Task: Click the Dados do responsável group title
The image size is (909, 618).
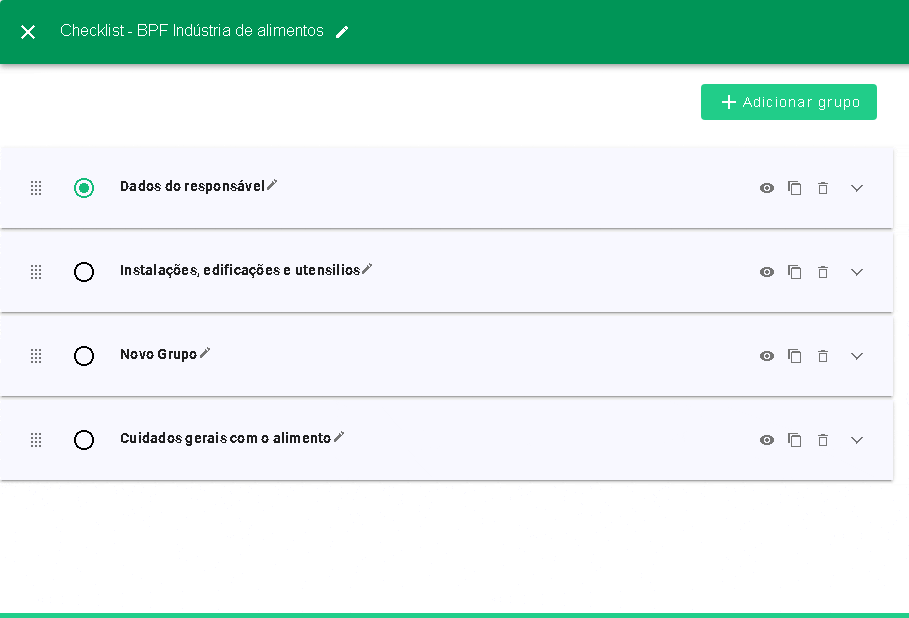Action: [x=191, y=186]
